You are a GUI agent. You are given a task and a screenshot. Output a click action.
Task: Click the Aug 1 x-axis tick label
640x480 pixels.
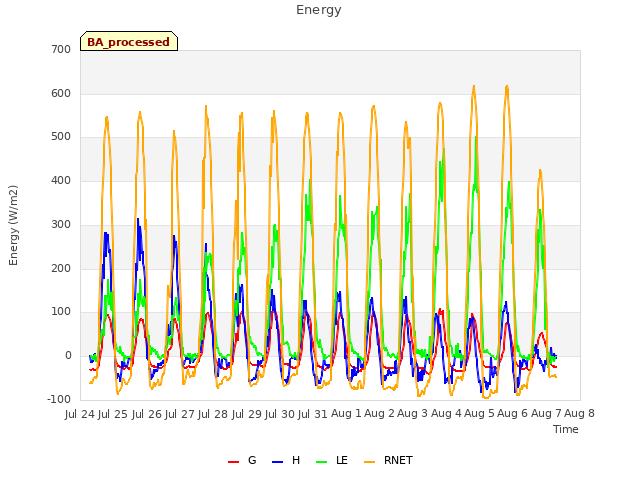[346, 414]
